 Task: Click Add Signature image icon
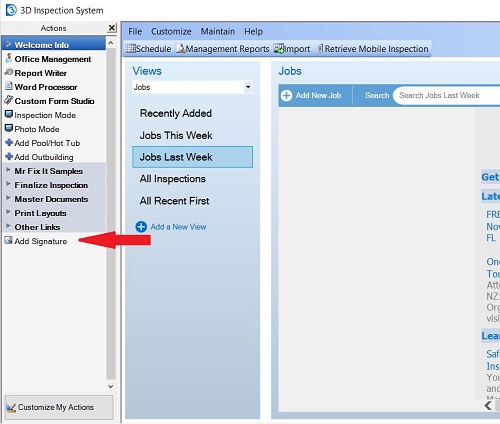tap(8, 240)
